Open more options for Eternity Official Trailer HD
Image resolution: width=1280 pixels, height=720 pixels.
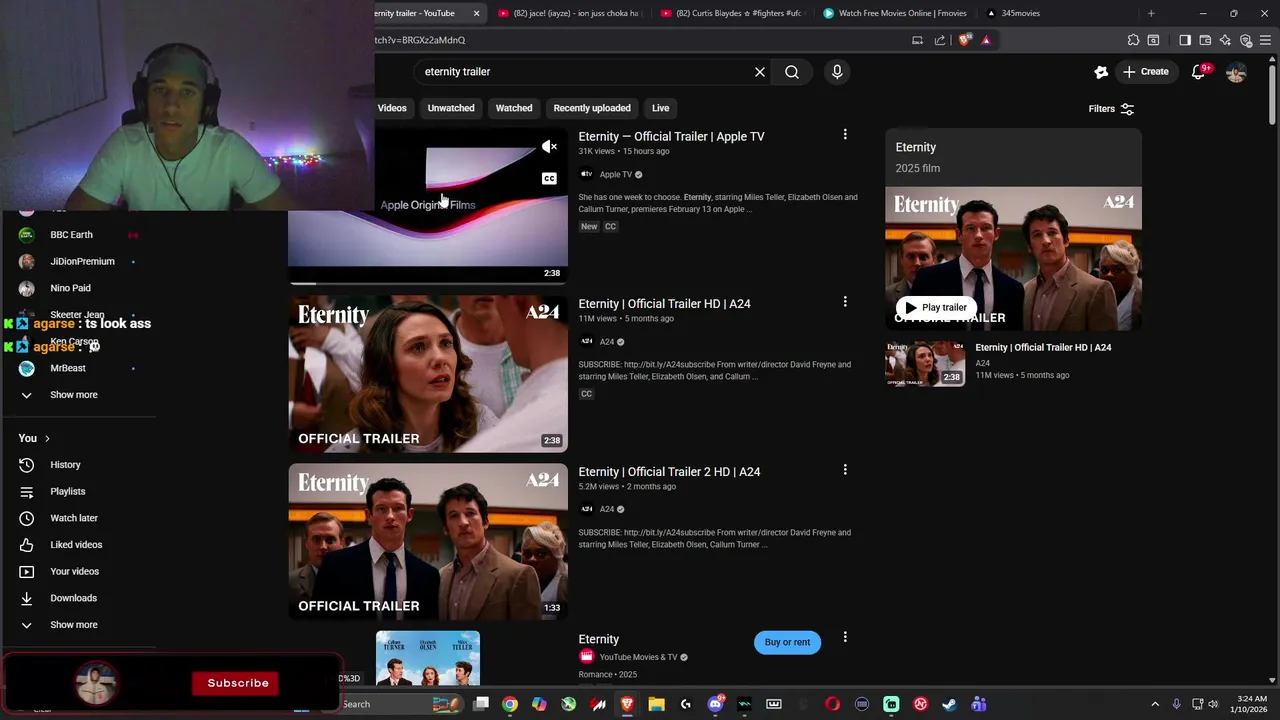(x=845, y=302)
